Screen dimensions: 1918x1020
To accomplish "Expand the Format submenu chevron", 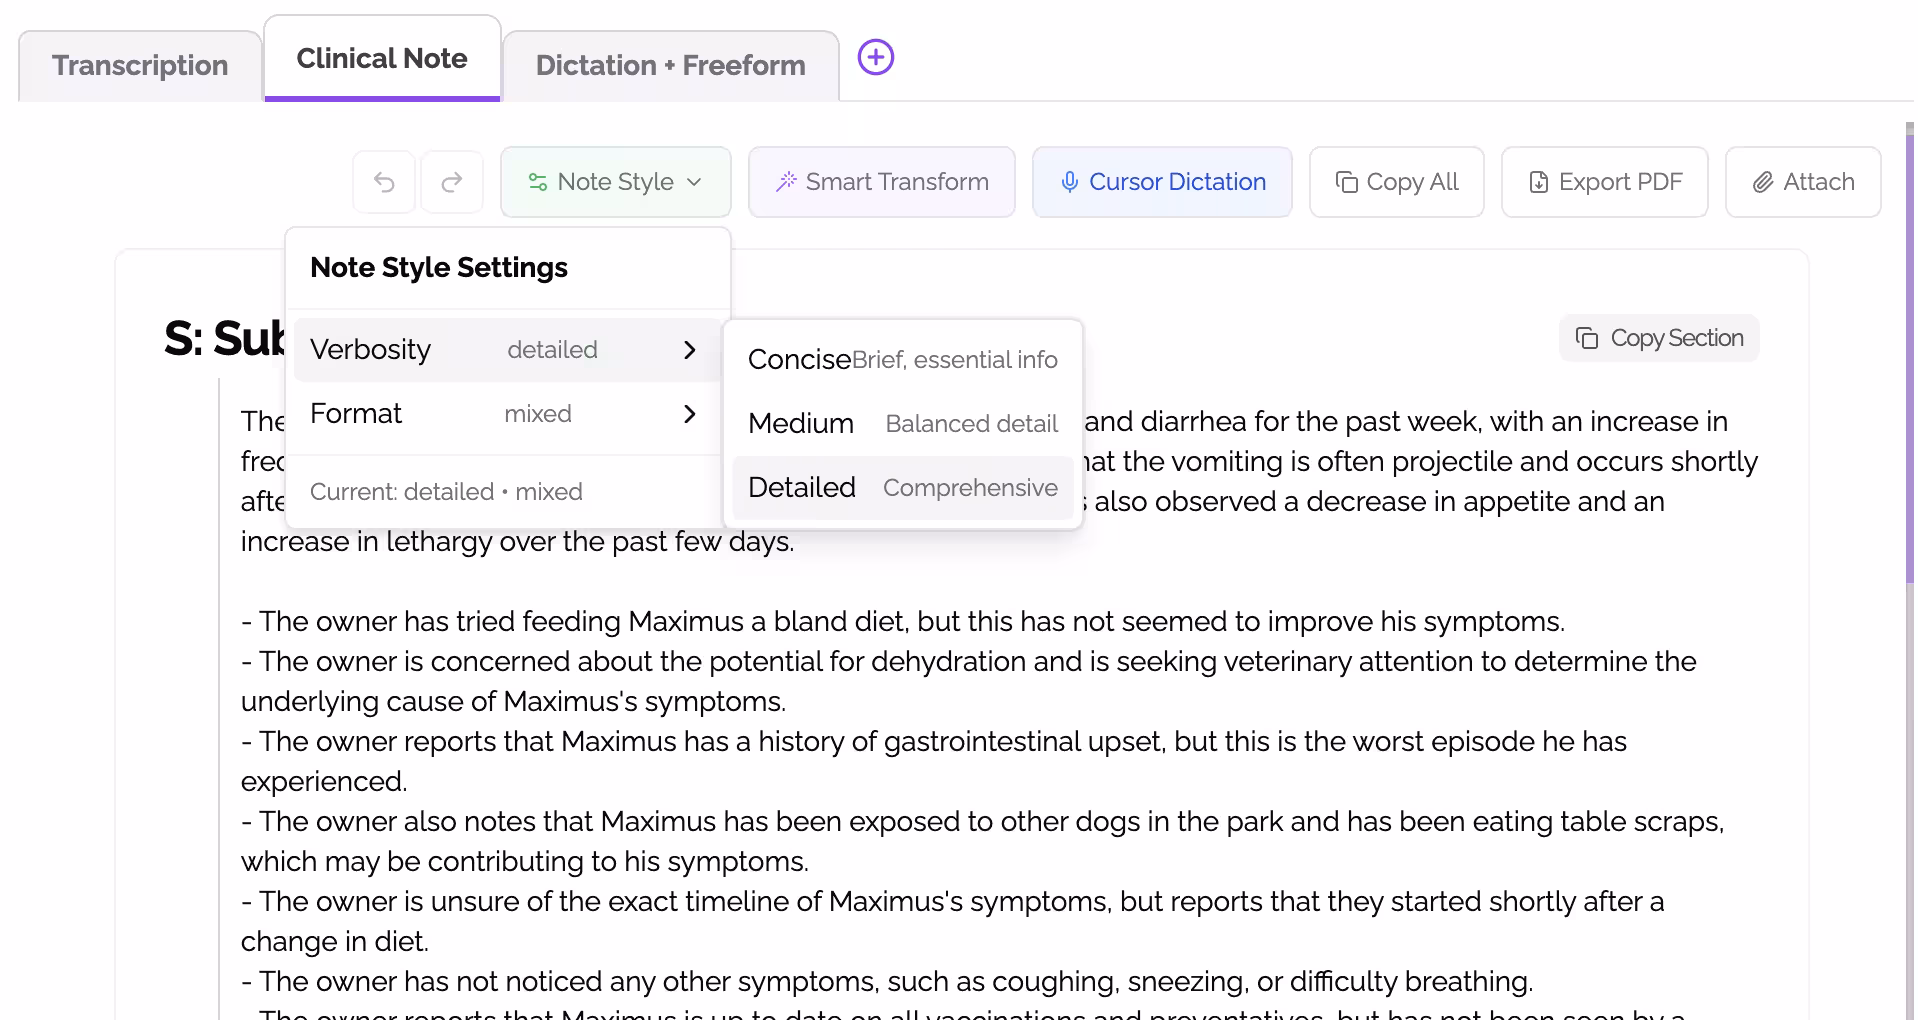I will click(688, 413).
